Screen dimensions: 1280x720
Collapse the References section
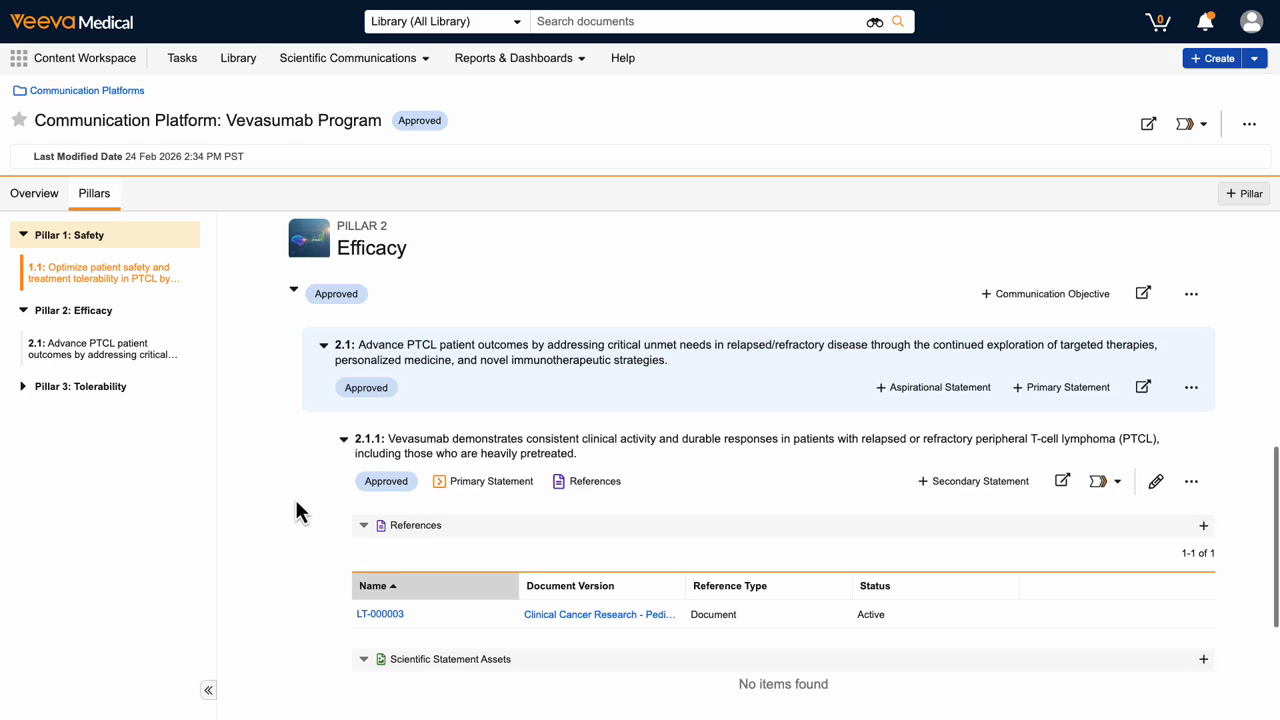(364, 525)
